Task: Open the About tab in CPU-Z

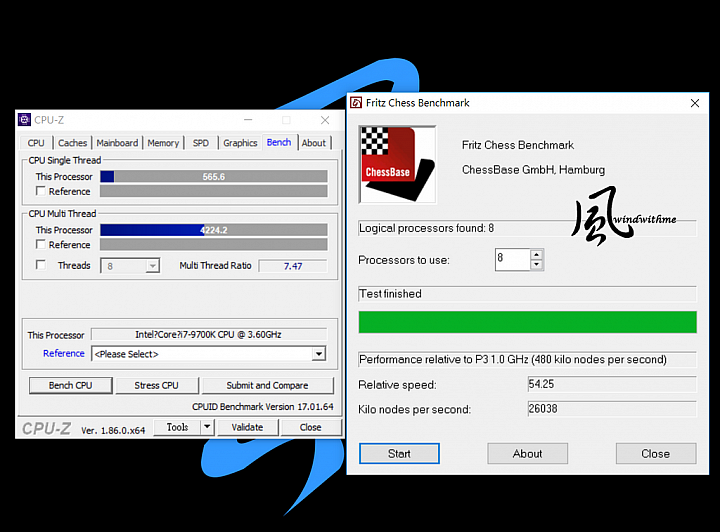Action: (314, 143)
